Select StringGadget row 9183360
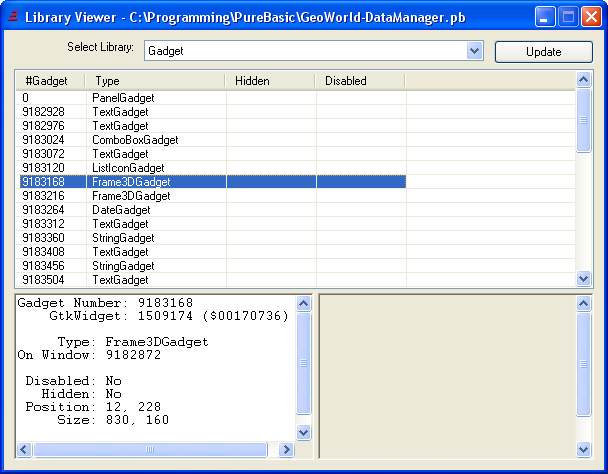The image size is (608, 474). tap(212, 238)
